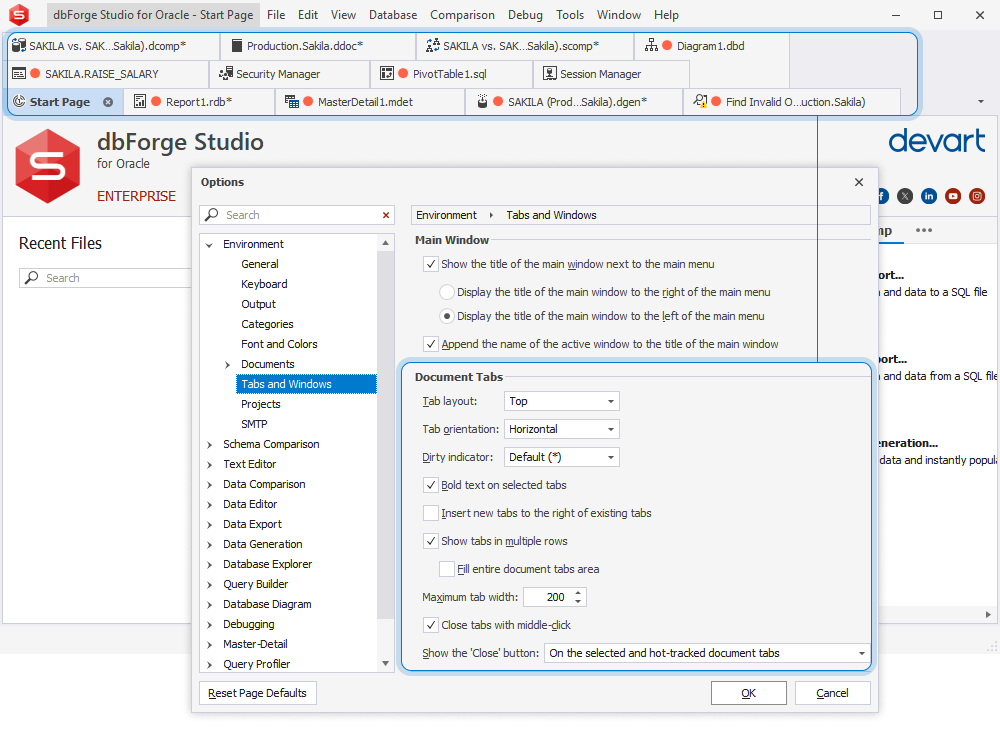Viewport: 1000px width, 742px height.
Task: Open the Database menu
Action: click(x=393, y=15)
